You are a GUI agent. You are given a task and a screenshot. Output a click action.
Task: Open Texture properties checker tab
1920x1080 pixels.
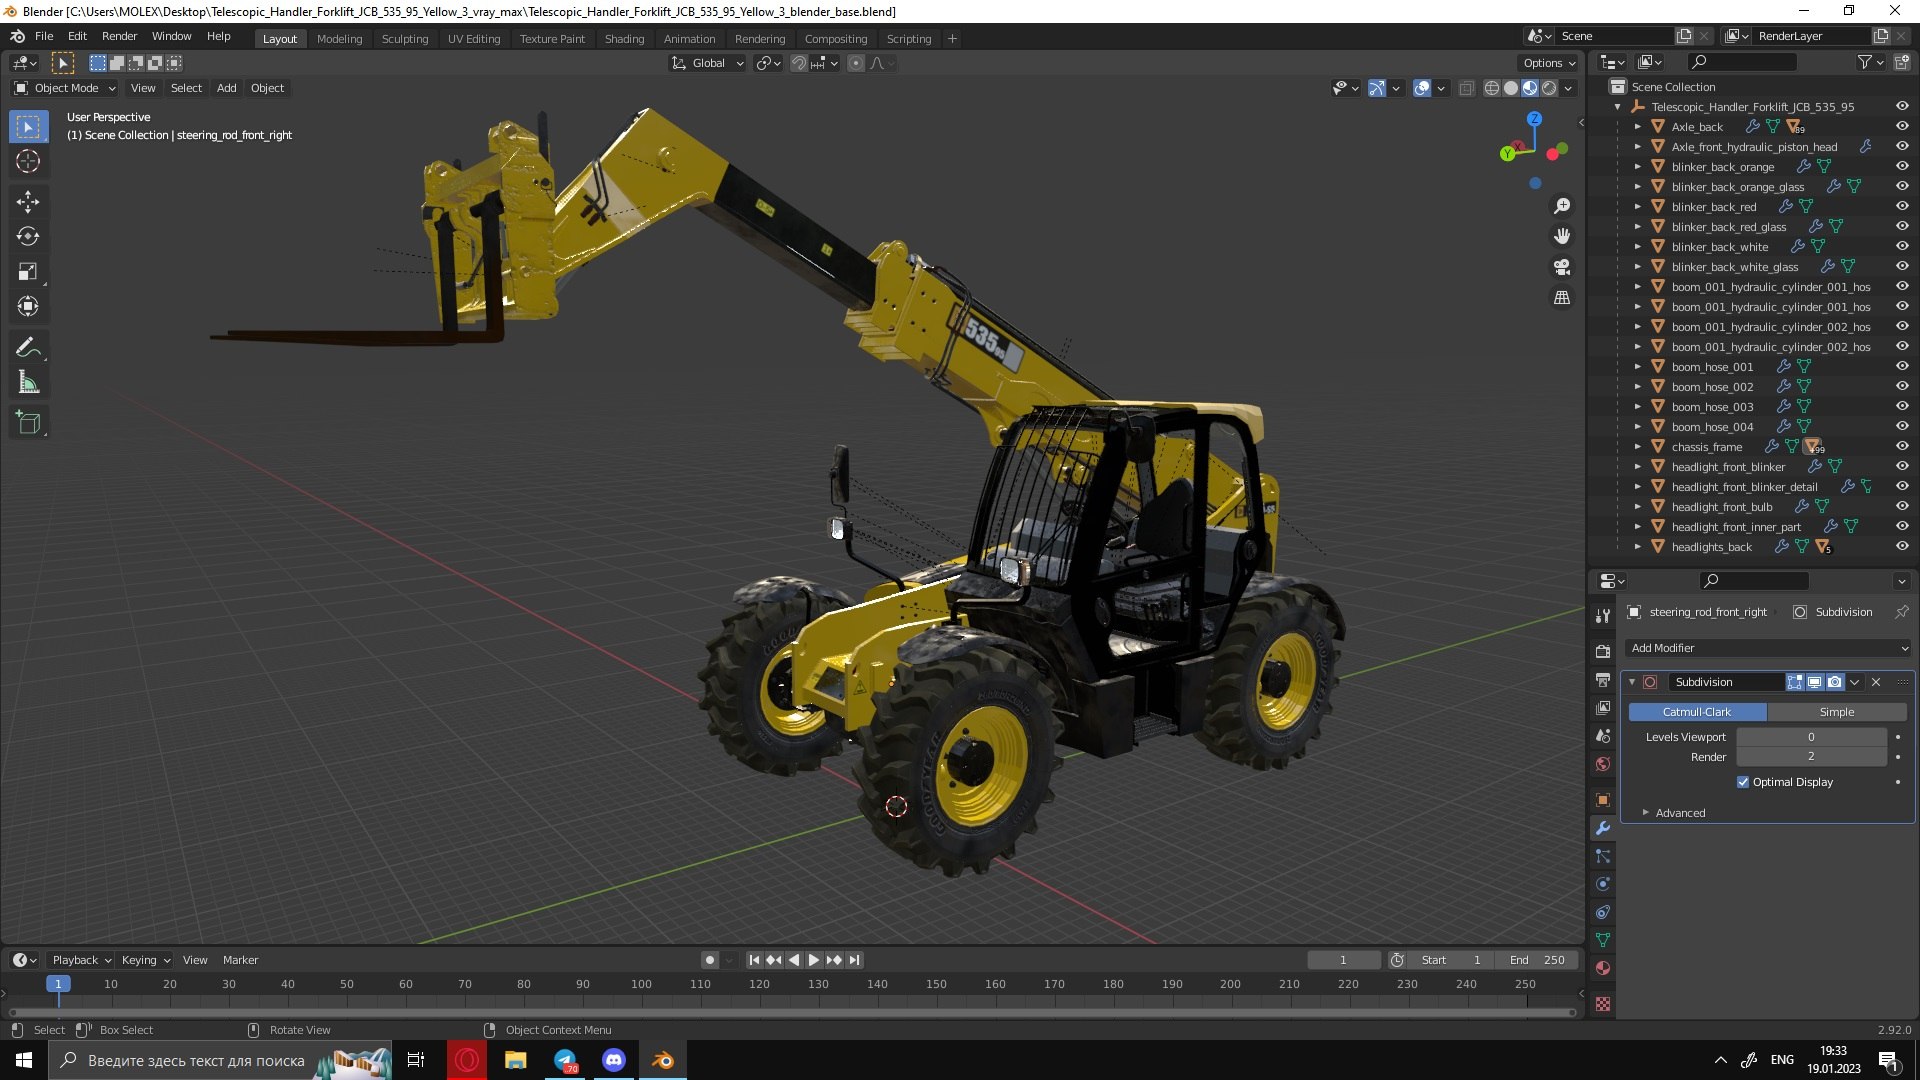tap(1603, 1003)
